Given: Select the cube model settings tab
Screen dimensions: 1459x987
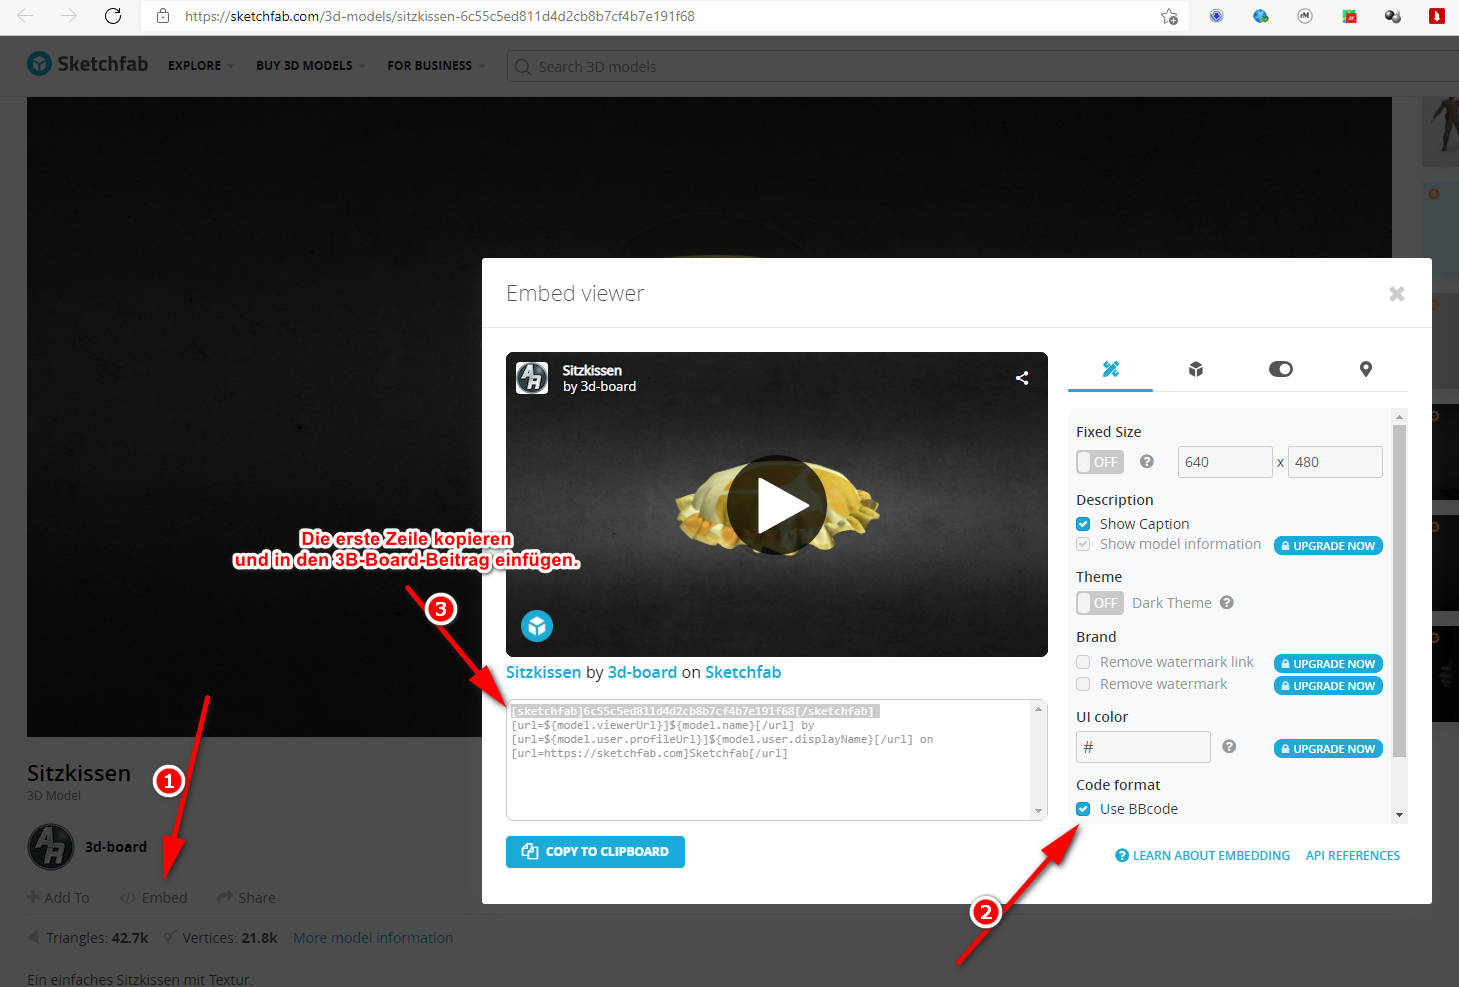Looking at the screenshot, I should [1195, 369].
